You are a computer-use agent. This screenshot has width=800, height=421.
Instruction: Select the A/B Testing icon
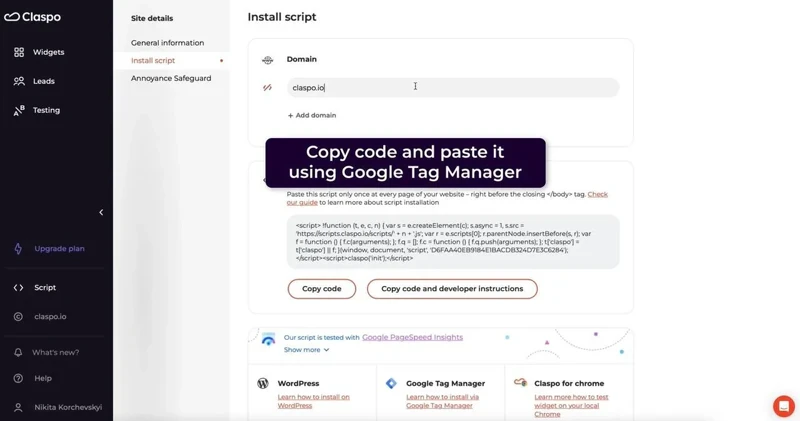click(19, 110)
